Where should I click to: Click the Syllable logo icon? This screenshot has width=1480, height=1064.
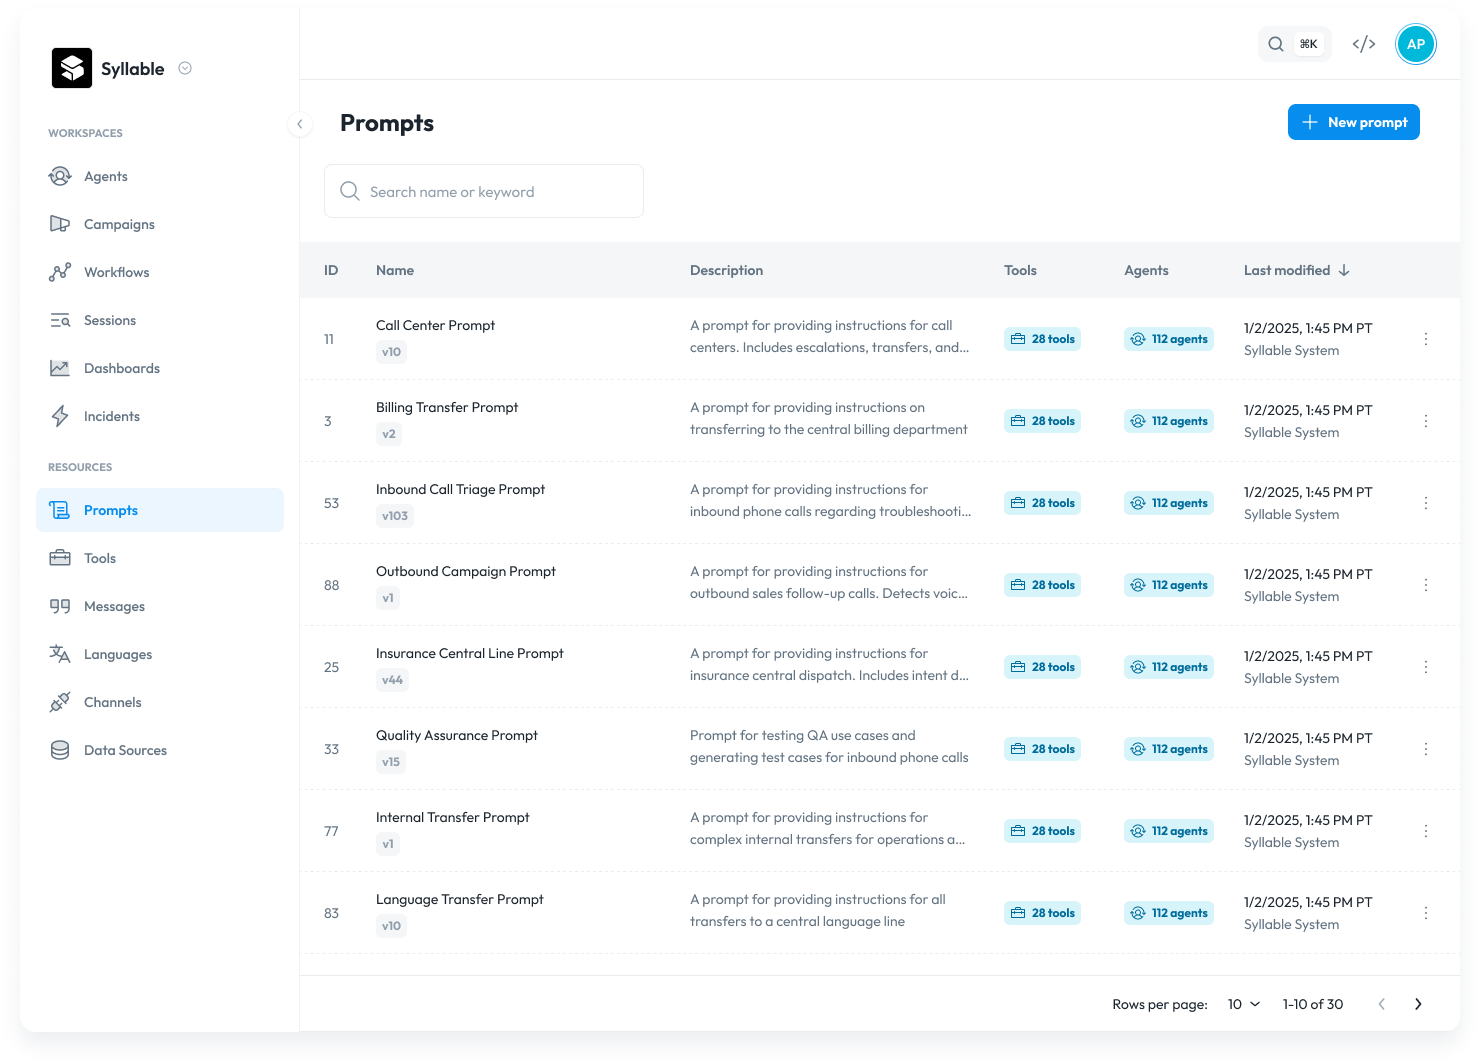click(x=72, y=68)
